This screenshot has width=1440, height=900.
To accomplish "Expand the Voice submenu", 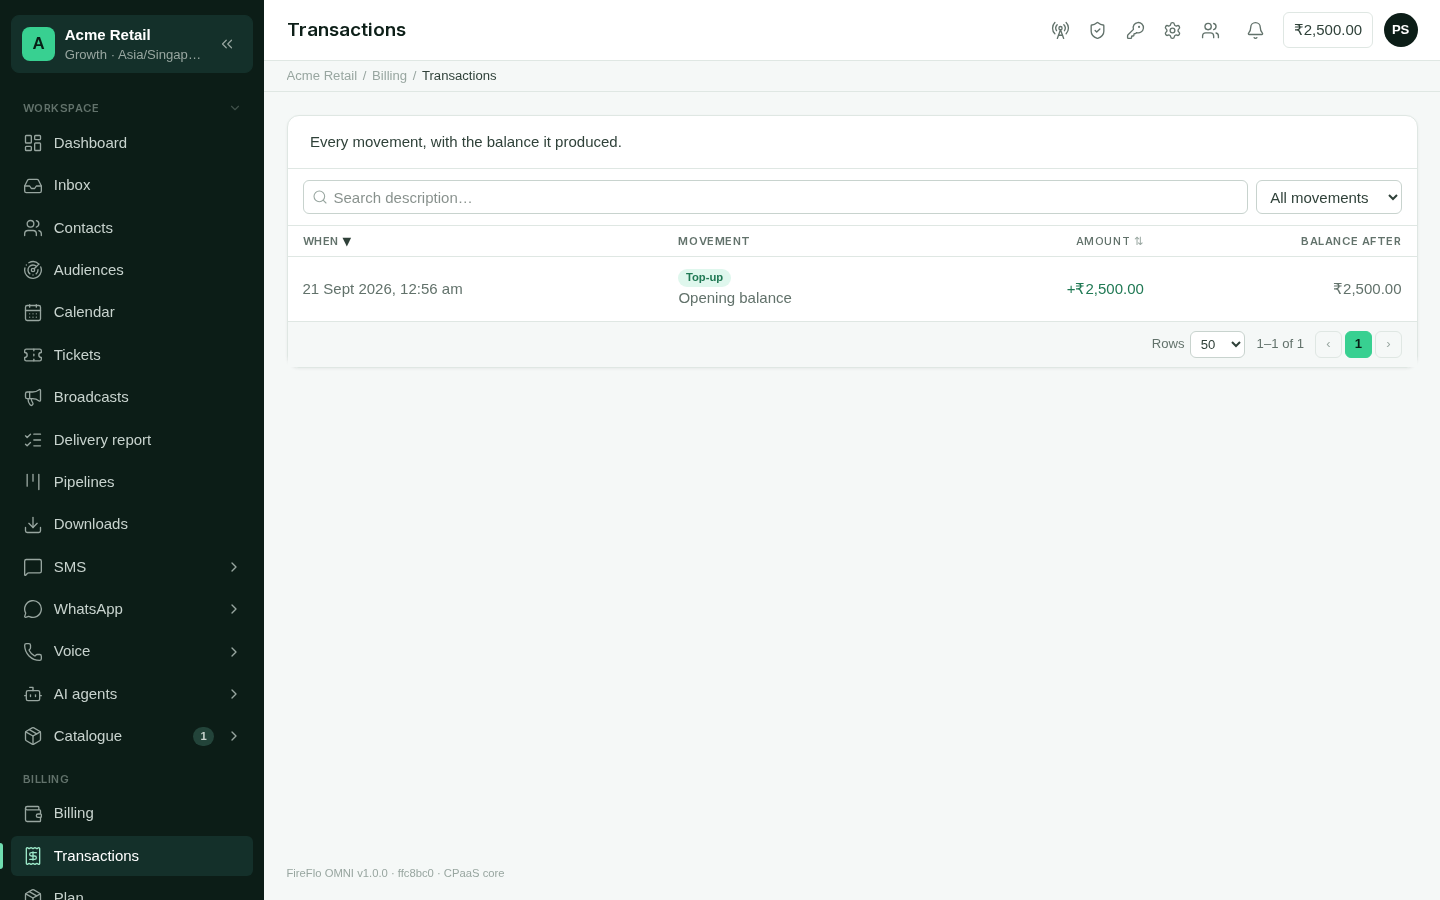I will click(234, 651).
